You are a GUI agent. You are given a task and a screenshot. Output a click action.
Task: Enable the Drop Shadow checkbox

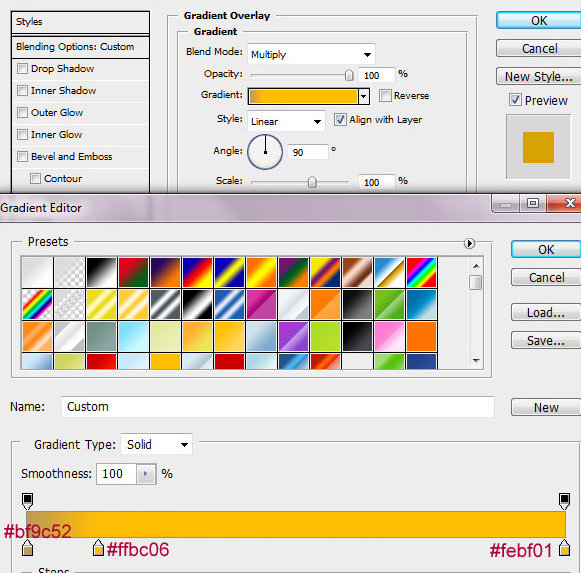pos(23,69)
